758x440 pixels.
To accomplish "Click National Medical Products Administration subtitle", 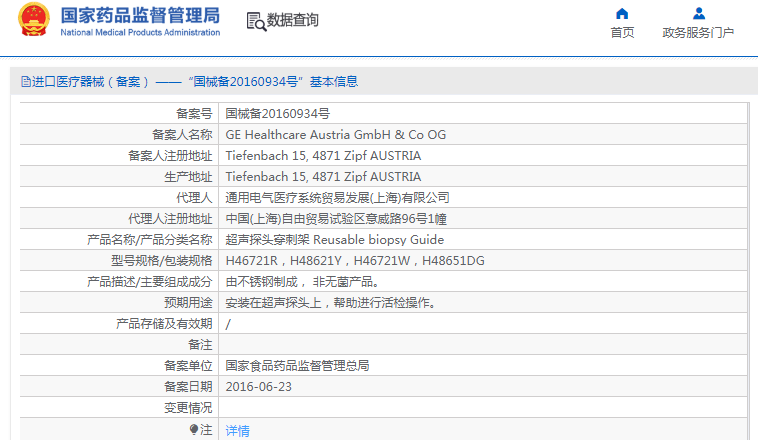I will (140, 32).
